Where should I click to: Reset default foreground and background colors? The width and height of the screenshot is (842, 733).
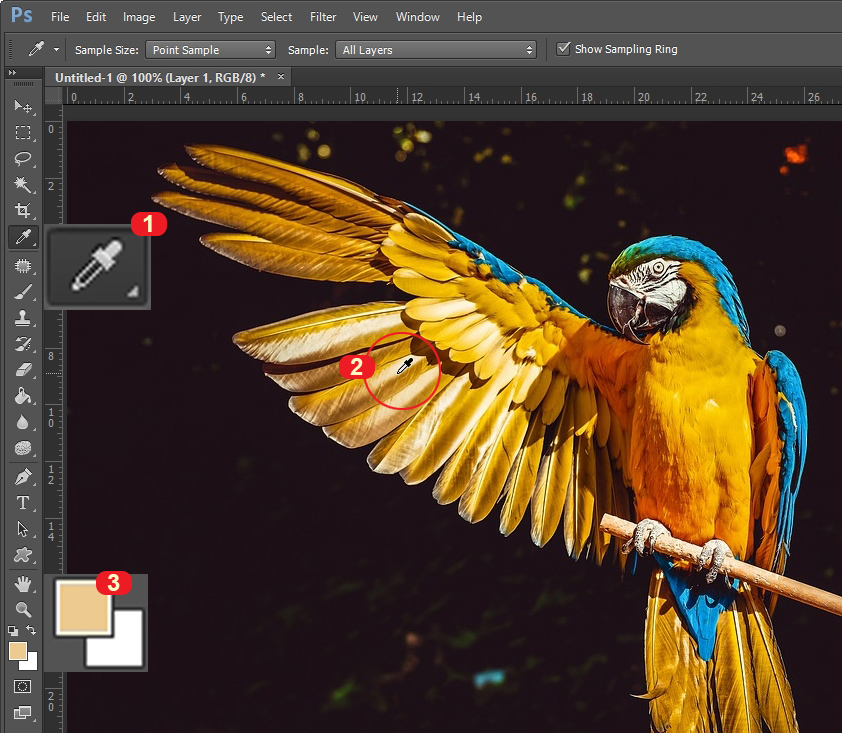(x=13, y=630)
